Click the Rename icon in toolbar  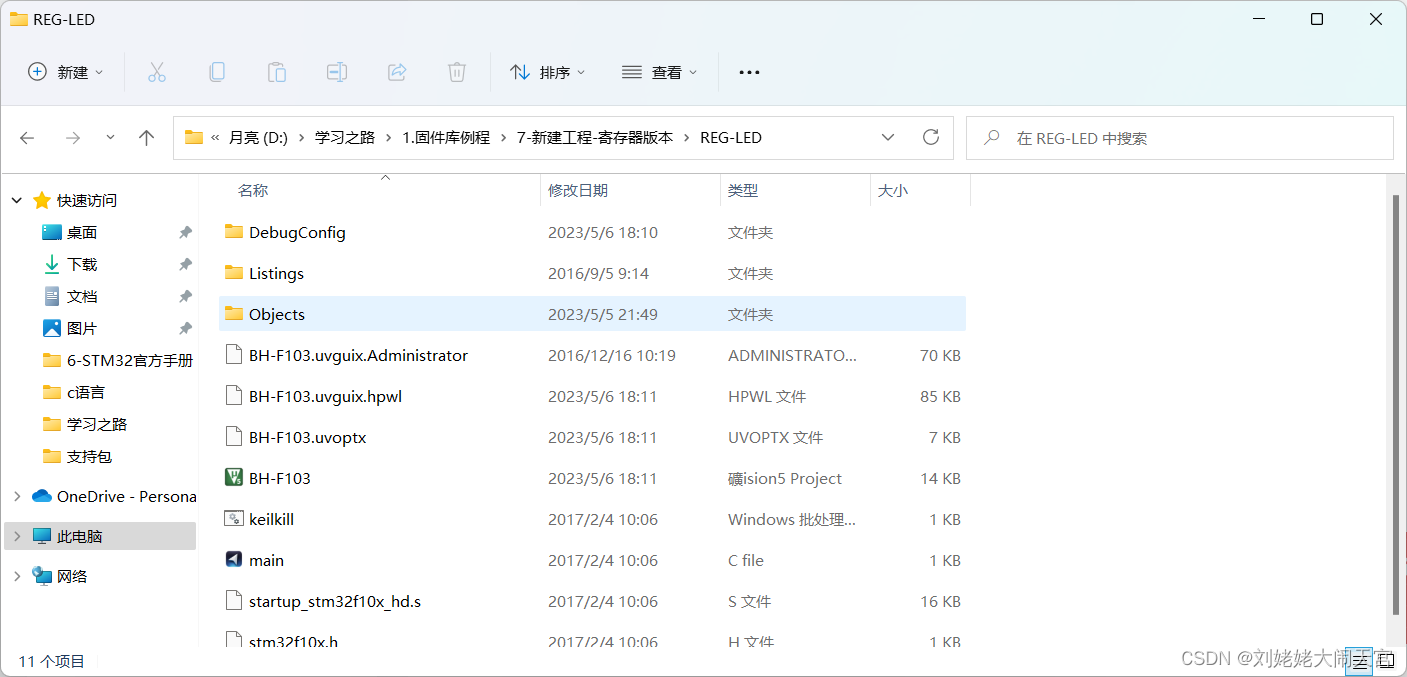click(337, 72)
